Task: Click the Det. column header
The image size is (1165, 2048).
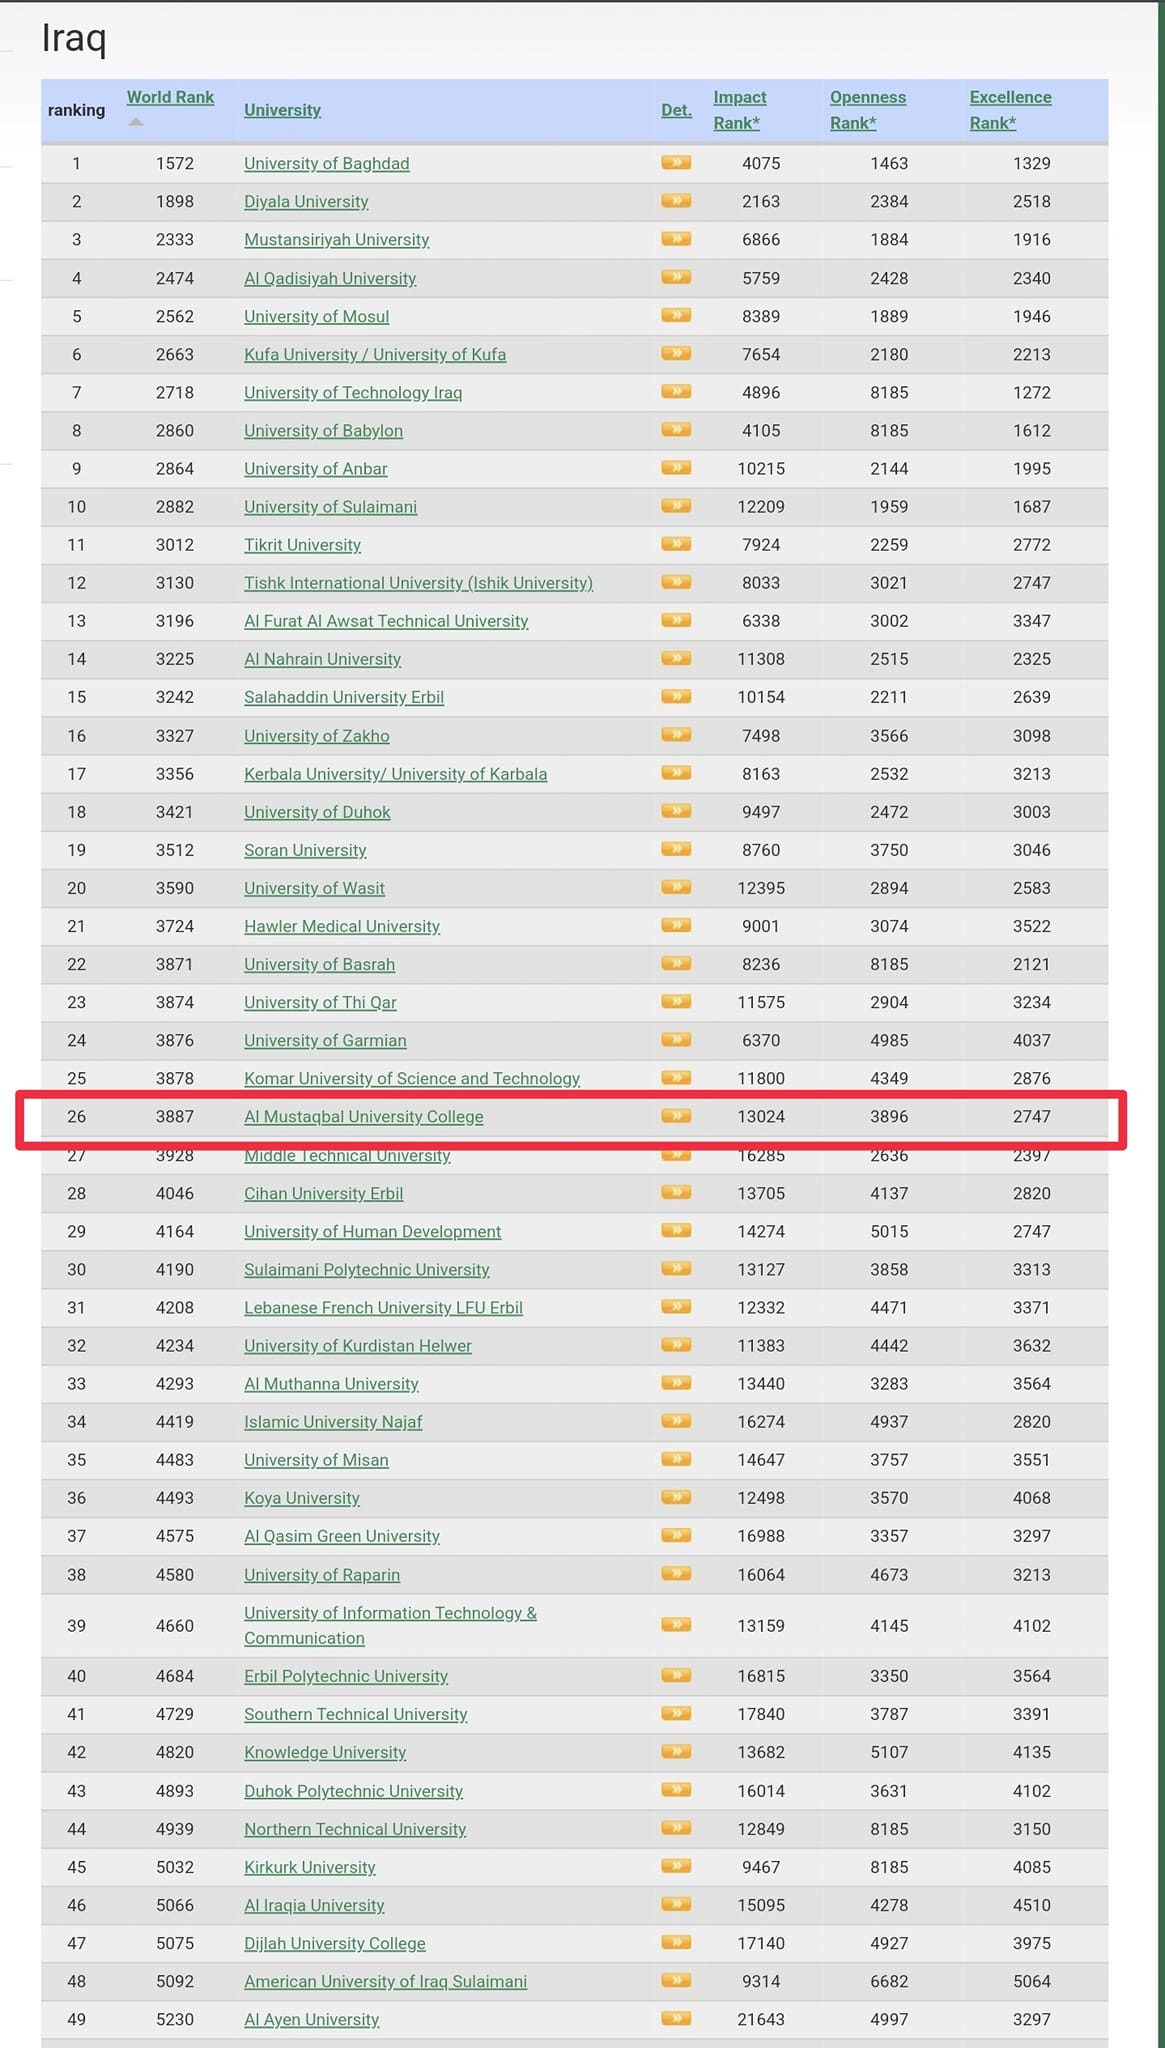Action: click(x=676, y=110)
